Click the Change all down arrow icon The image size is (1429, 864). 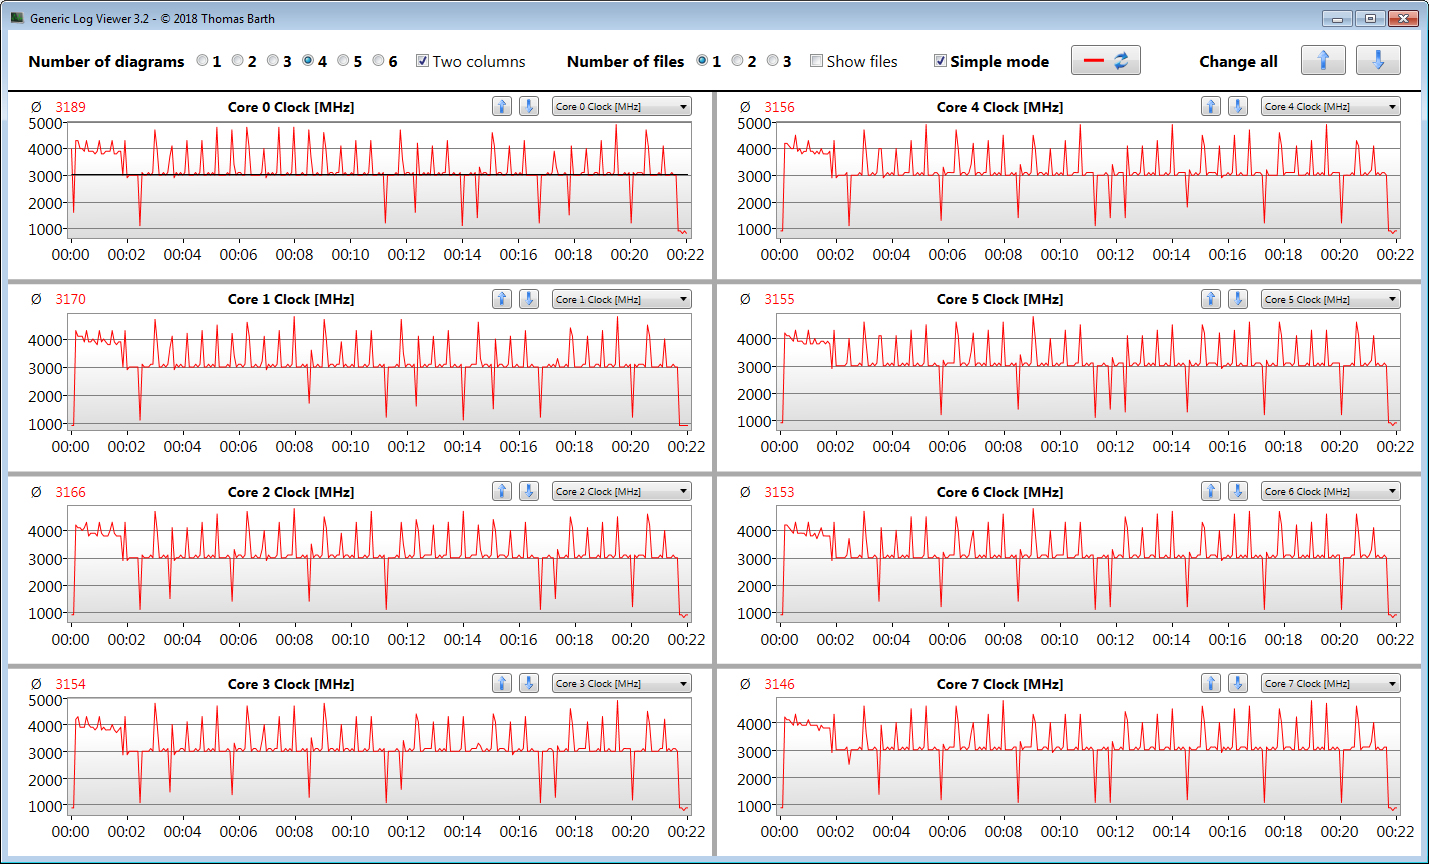coord(1377,60)
